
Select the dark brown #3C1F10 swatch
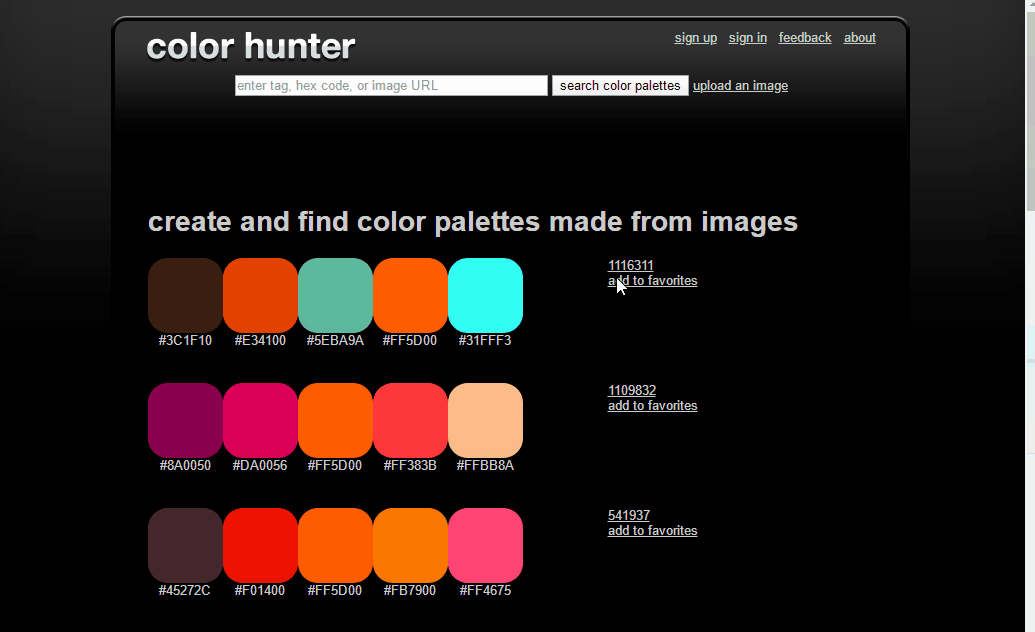pyautogui.click(x=185, y=295)
